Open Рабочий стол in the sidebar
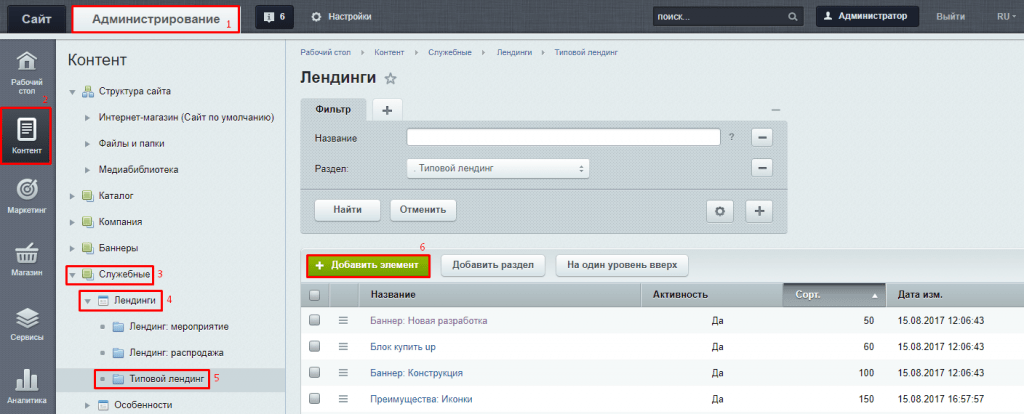The width and height of the screenshot is (1024, 414). [x=27, y=71]
